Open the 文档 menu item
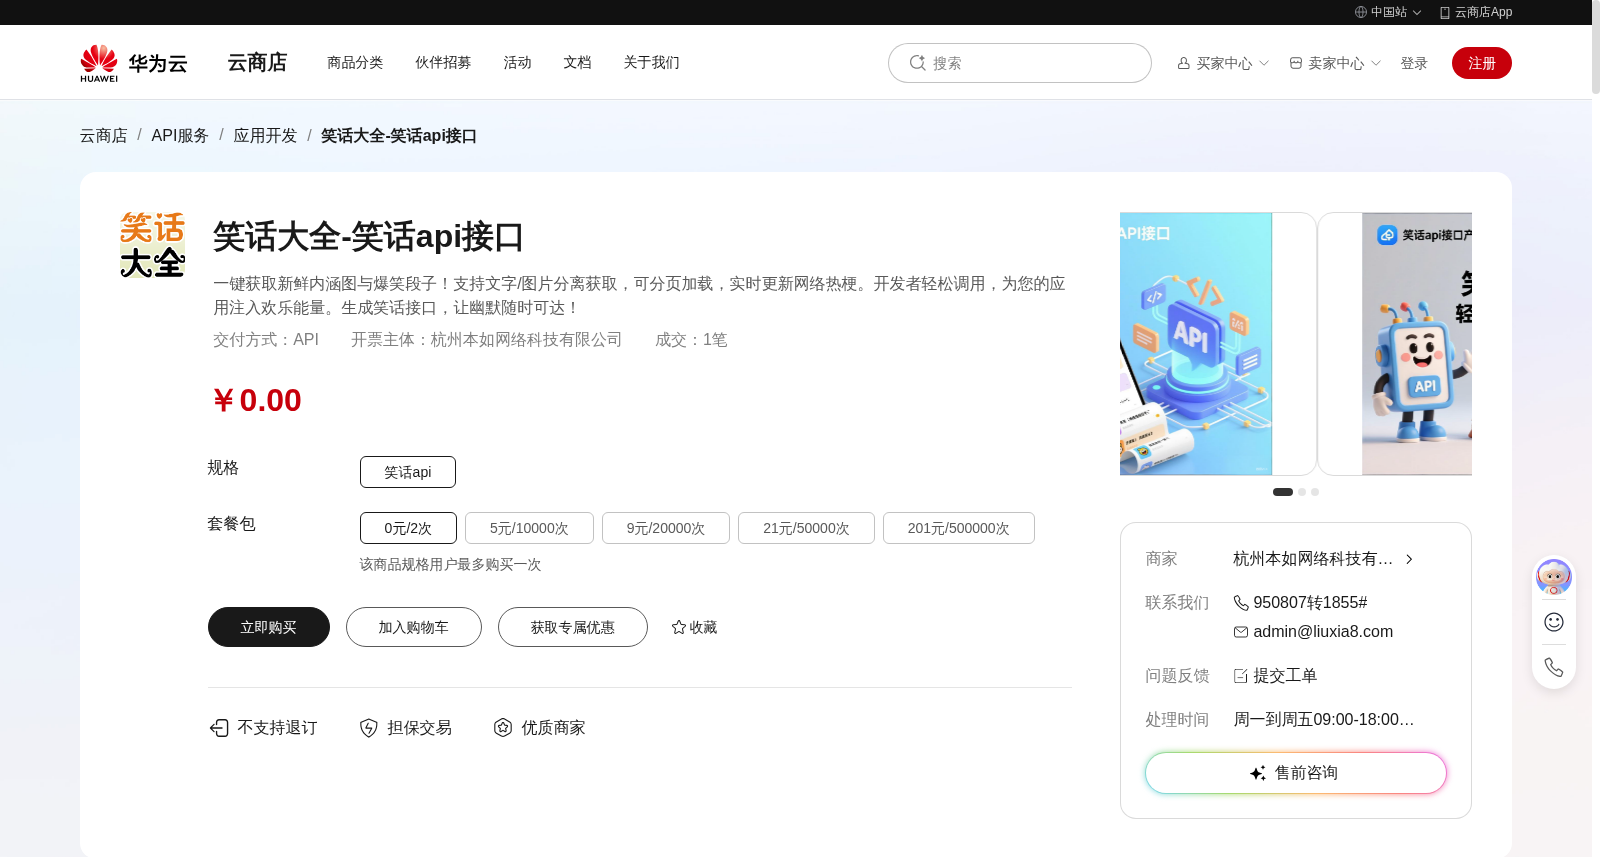The image size is (1600, 857). (577, 62)
